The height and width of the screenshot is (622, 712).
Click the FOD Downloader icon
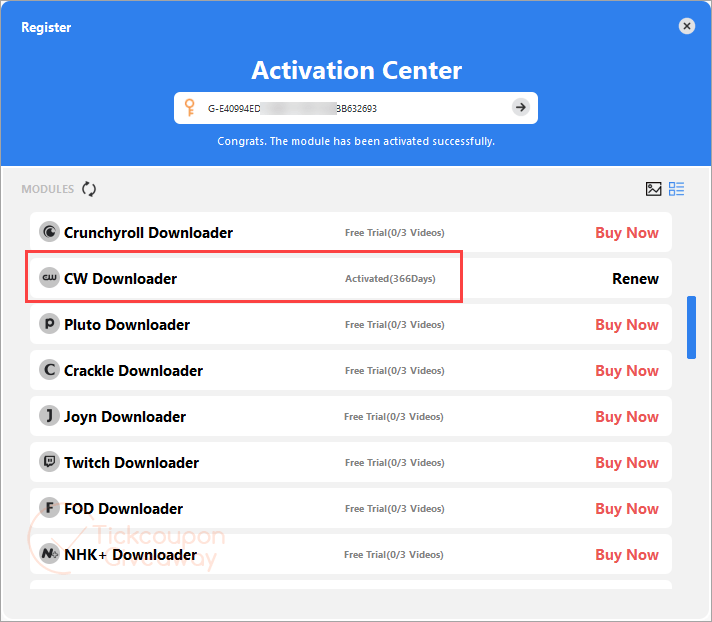[49, 508]
